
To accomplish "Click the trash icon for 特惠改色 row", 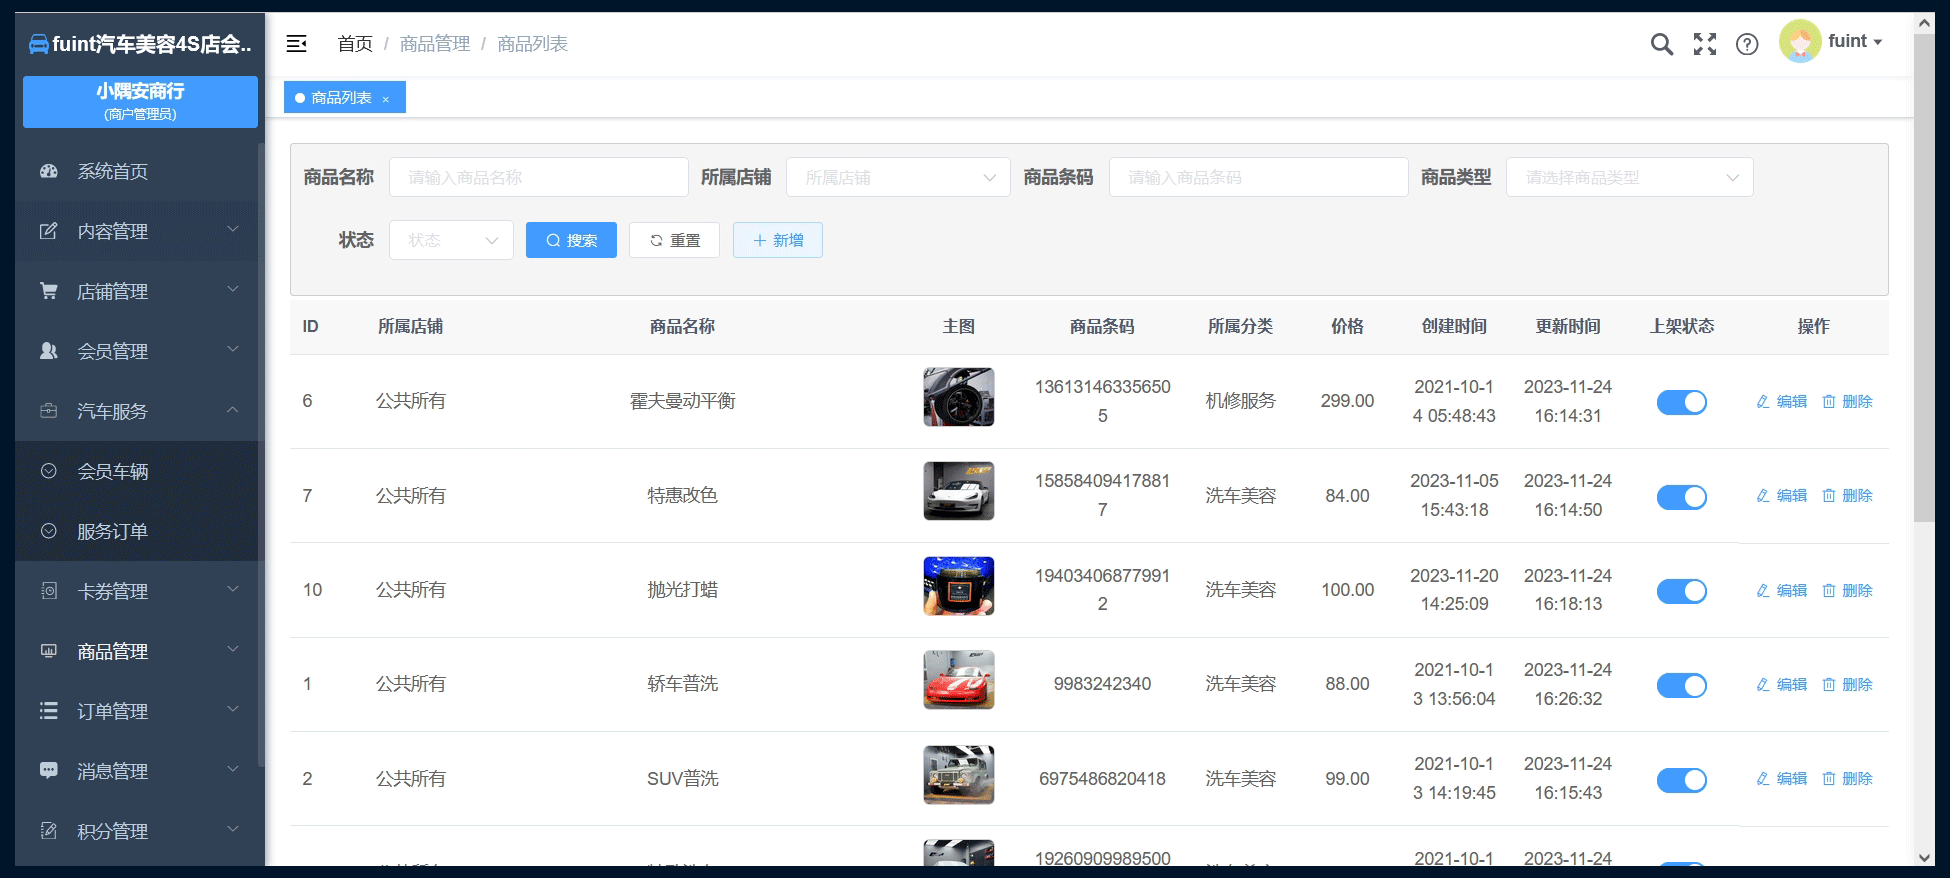I will 1828,495.
